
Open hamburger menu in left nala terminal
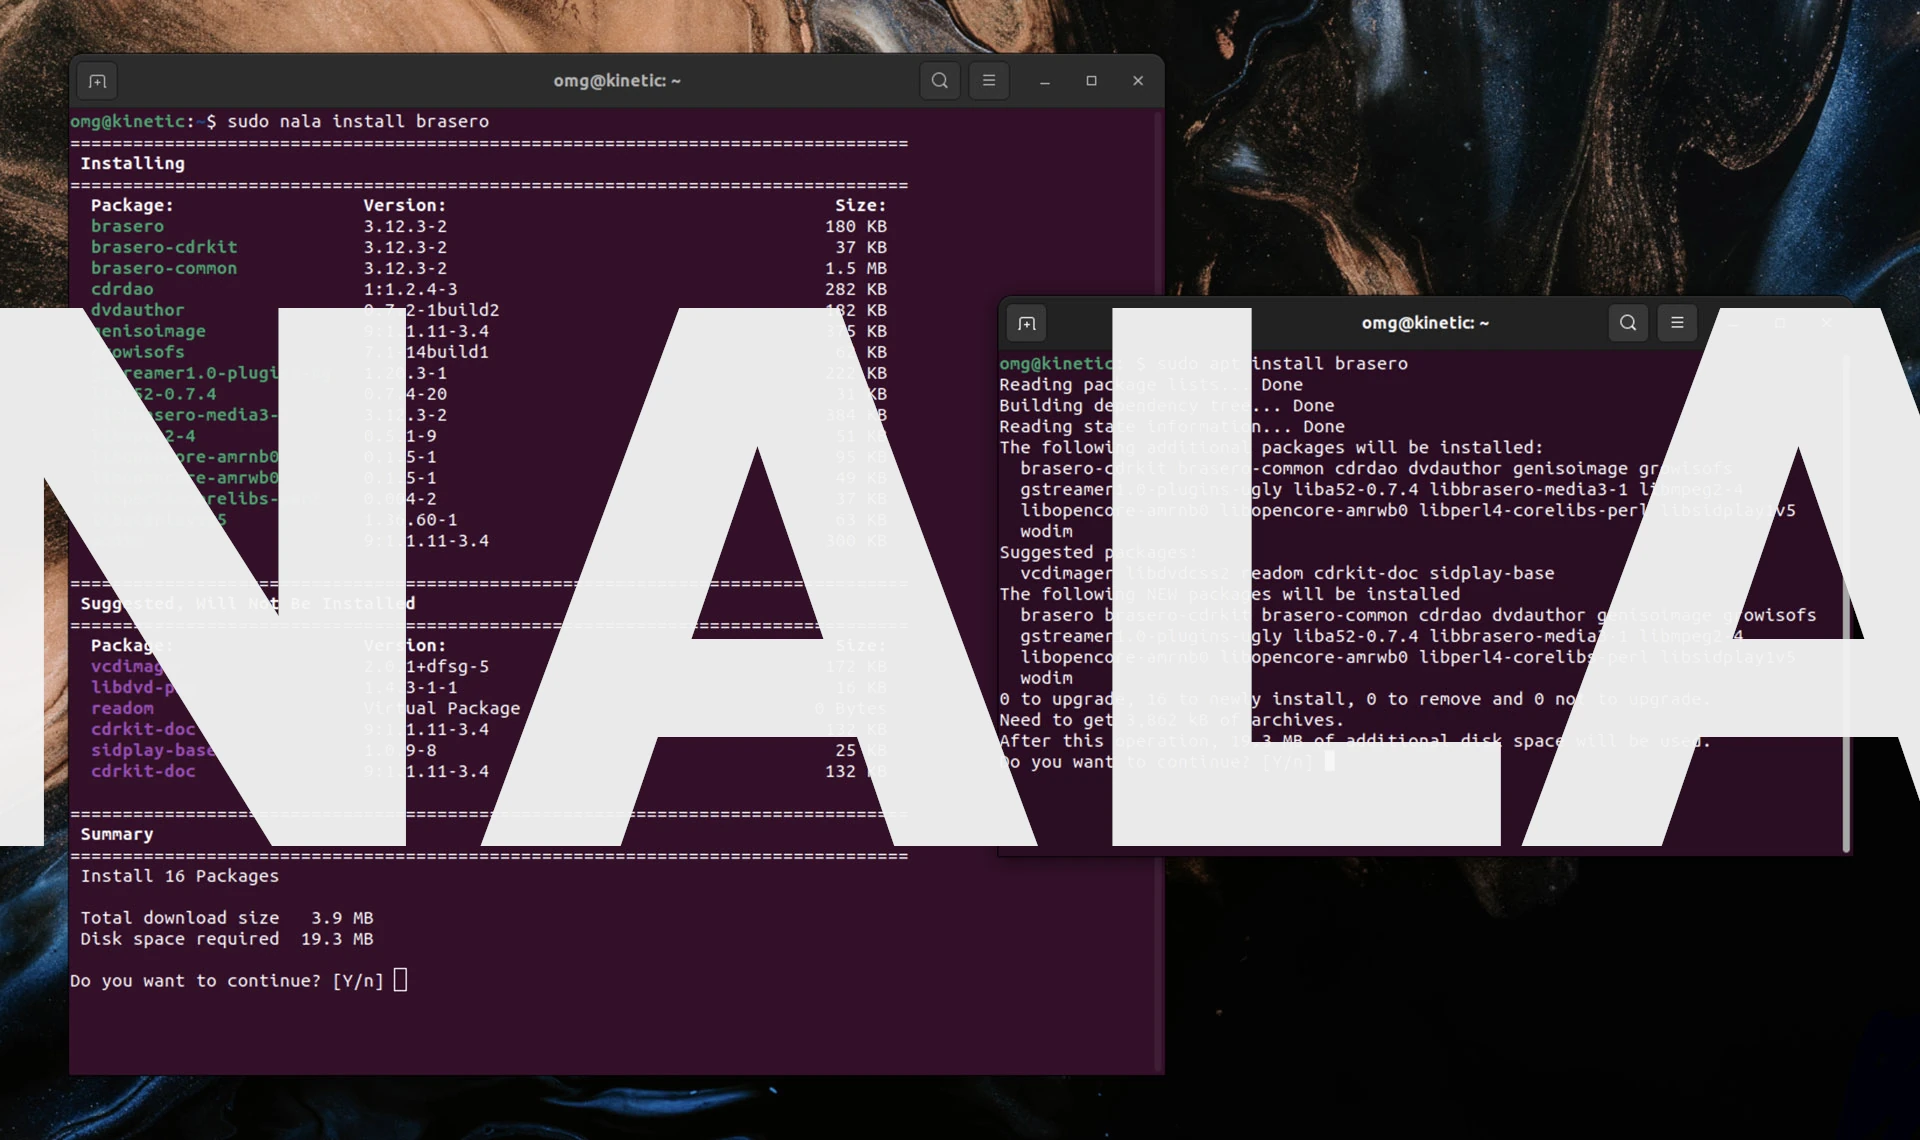tap(989, 81)
